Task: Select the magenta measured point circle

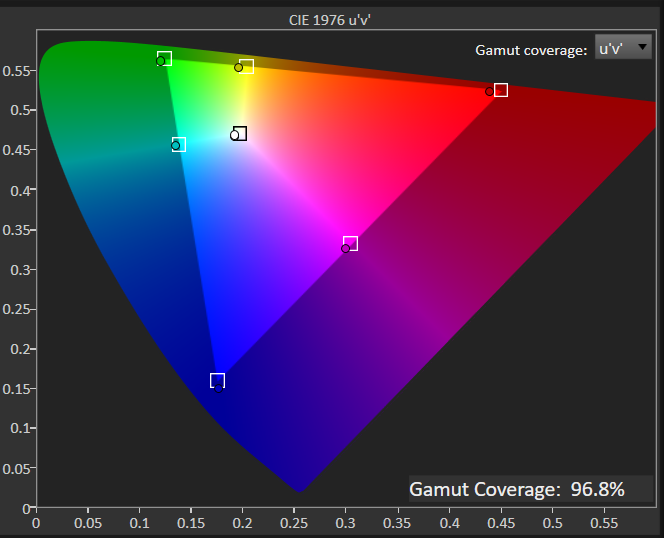Action: (346, 249)
